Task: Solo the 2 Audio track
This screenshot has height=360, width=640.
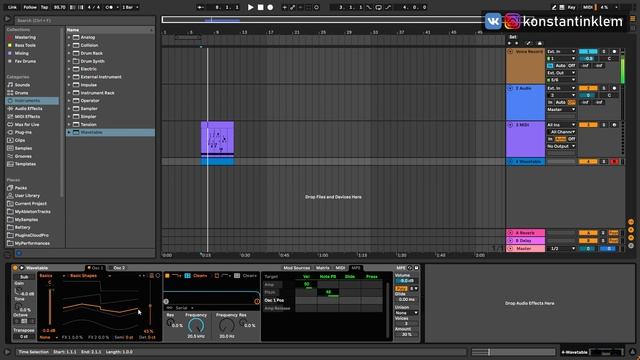Action: (604, 88)
